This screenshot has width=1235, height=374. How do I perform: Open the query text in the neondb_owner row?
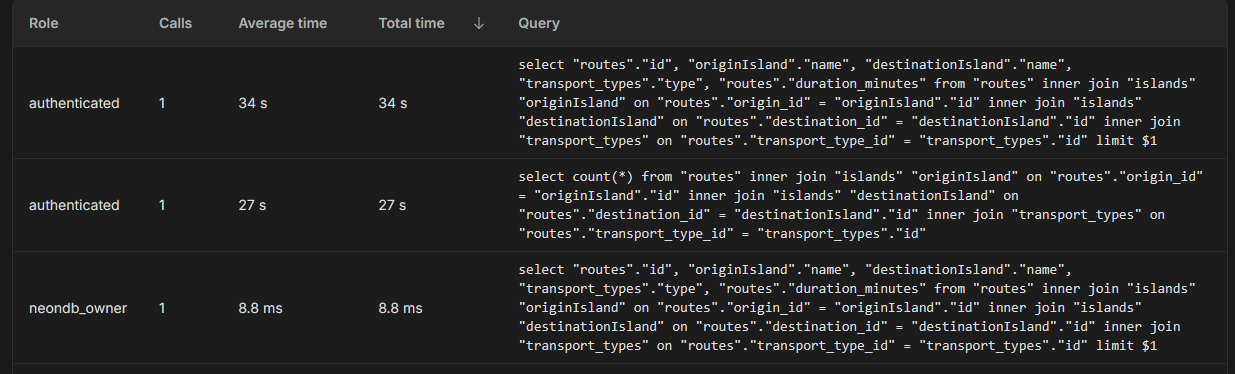coord(857,307)
